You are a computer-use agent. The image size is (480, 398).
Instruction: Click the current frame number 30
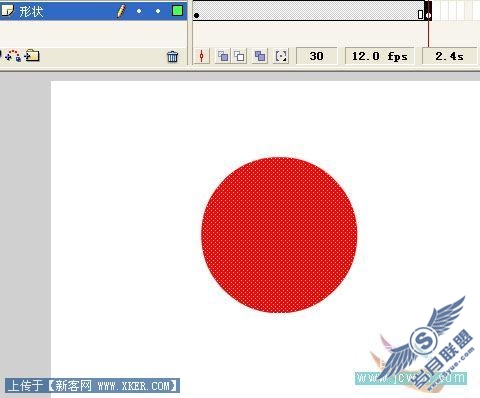pos(316,56)
